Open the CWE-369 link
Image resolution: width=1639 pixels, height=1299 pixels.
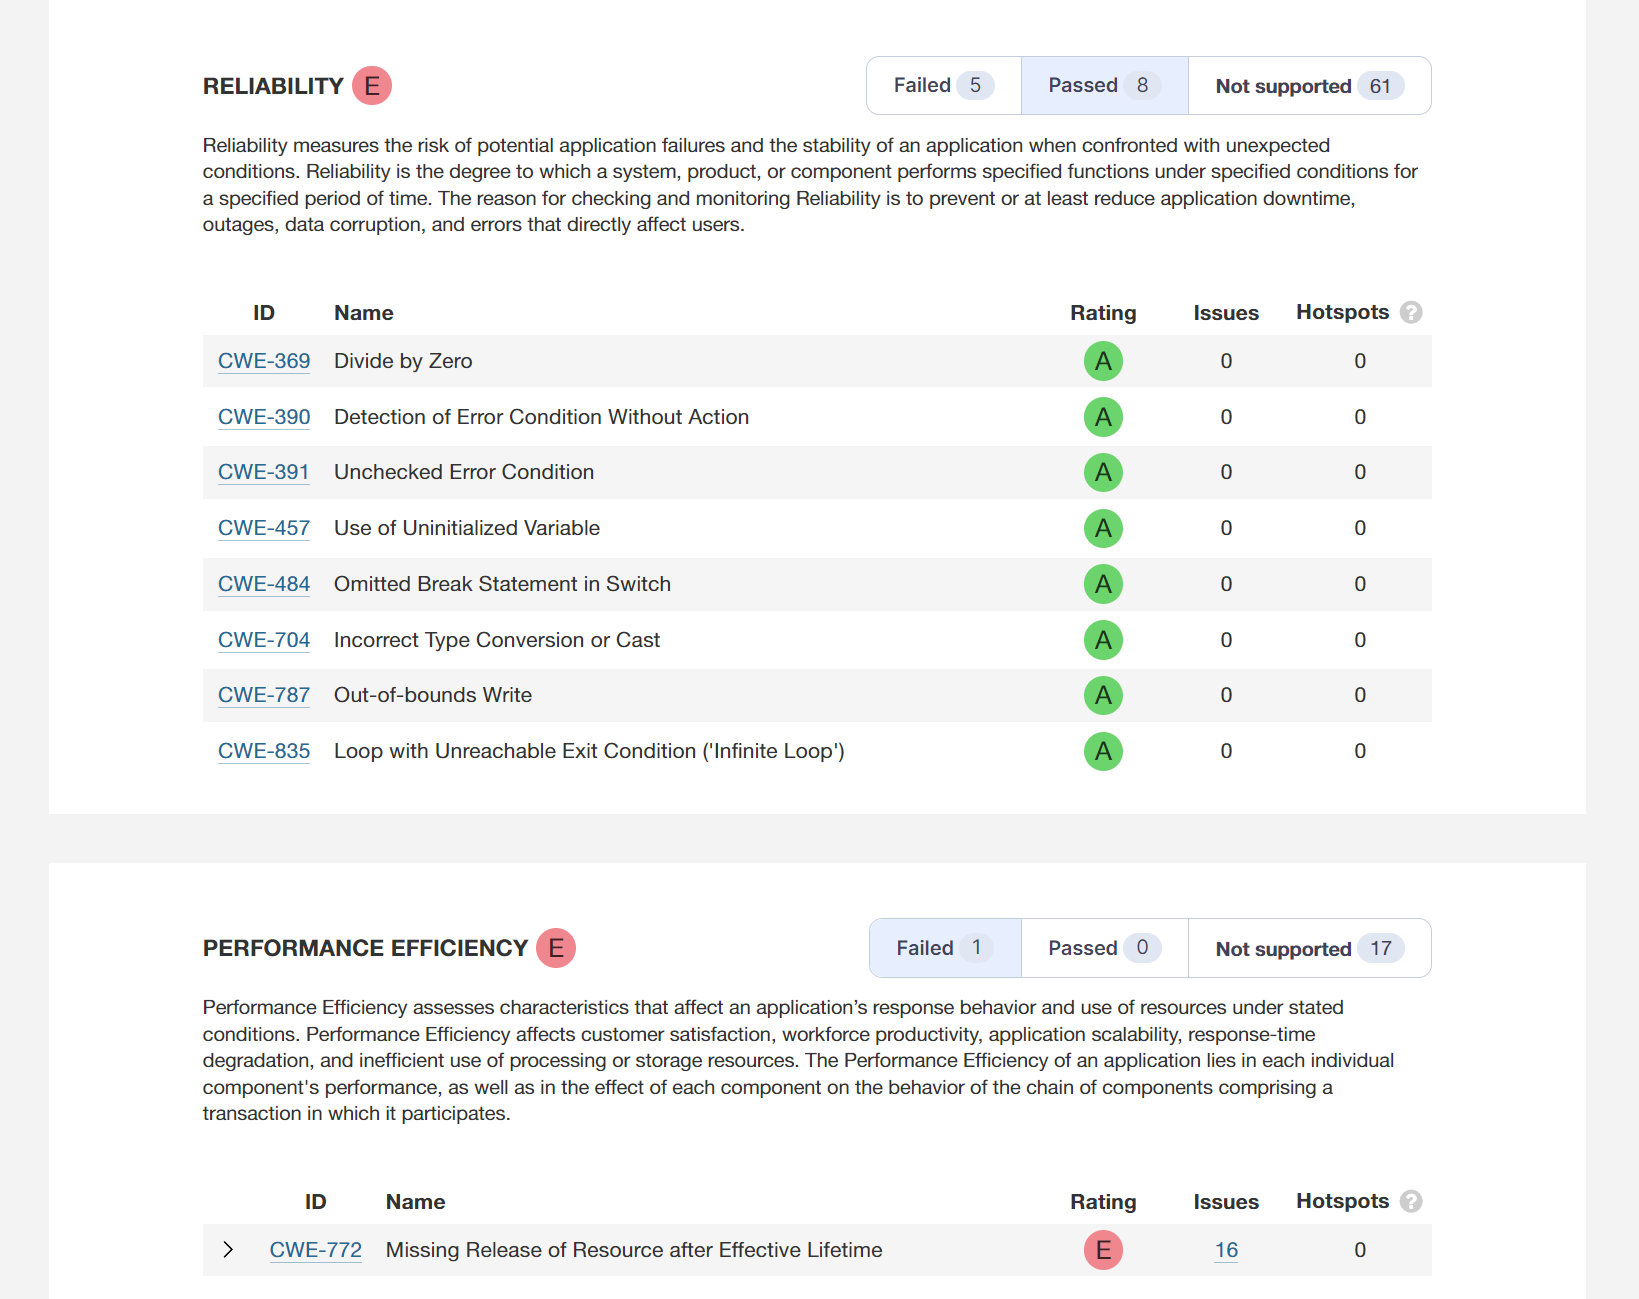point(264,361)
